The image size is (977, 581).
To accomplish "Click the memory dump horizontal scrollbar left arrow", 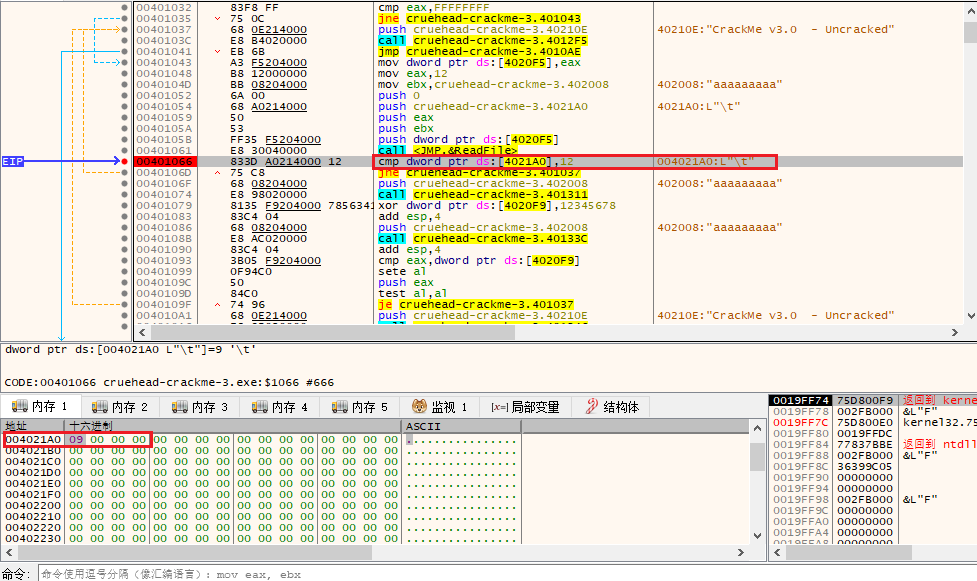I will [9, 552].
